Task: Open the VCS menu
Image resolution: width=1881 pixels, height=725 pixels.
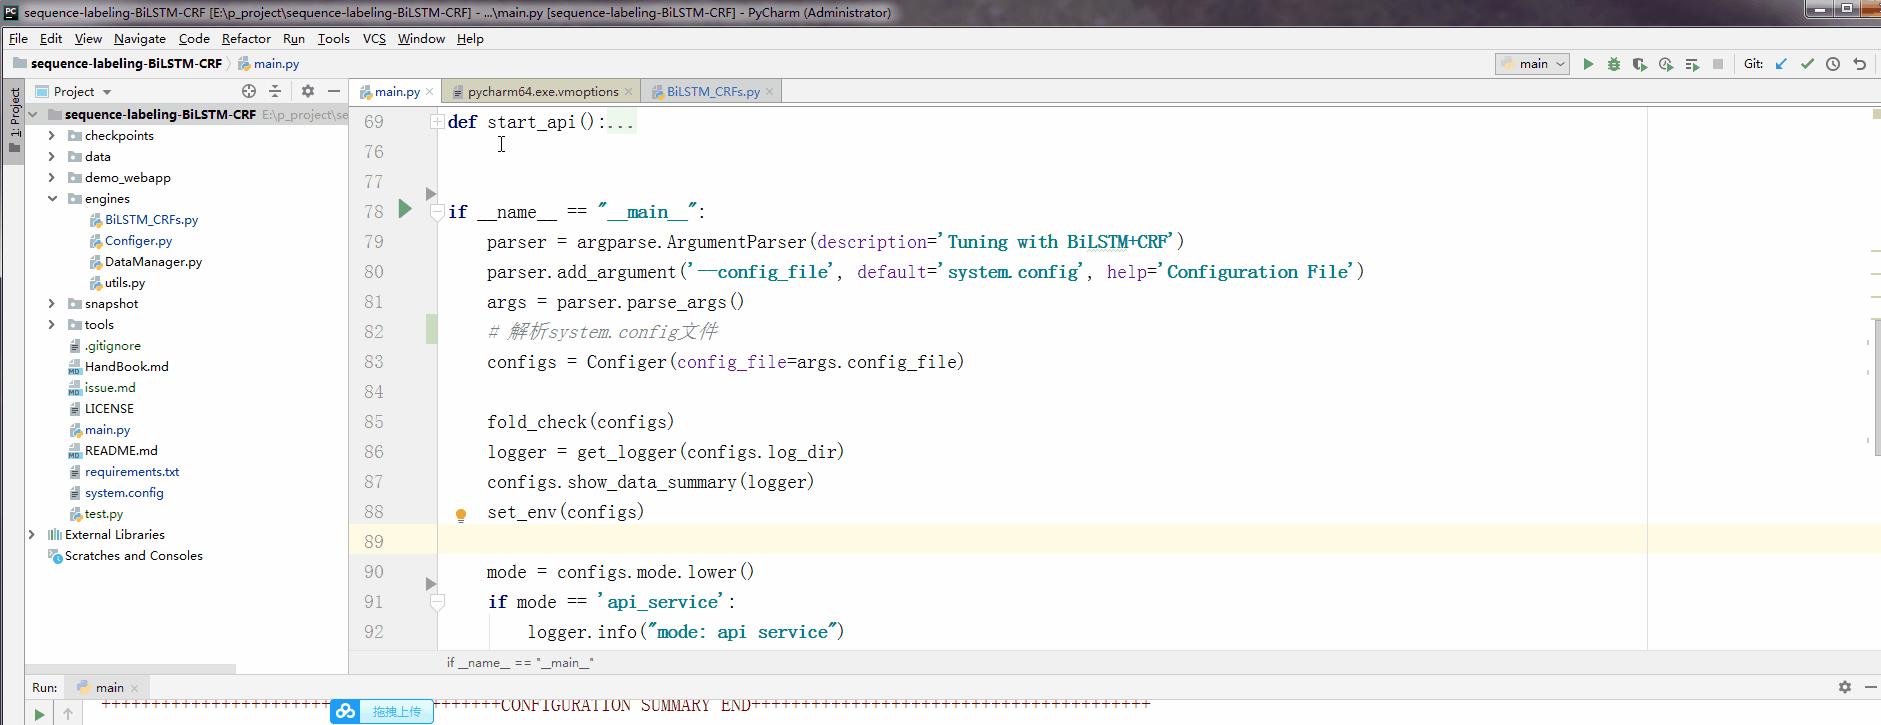Action: [374, 38]
